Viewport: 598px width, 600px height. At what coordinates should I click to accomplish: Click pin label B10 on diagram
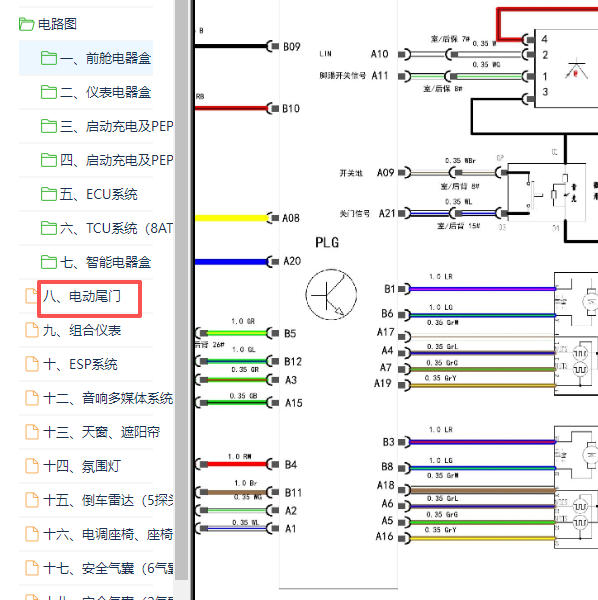[x=291, y=109]
